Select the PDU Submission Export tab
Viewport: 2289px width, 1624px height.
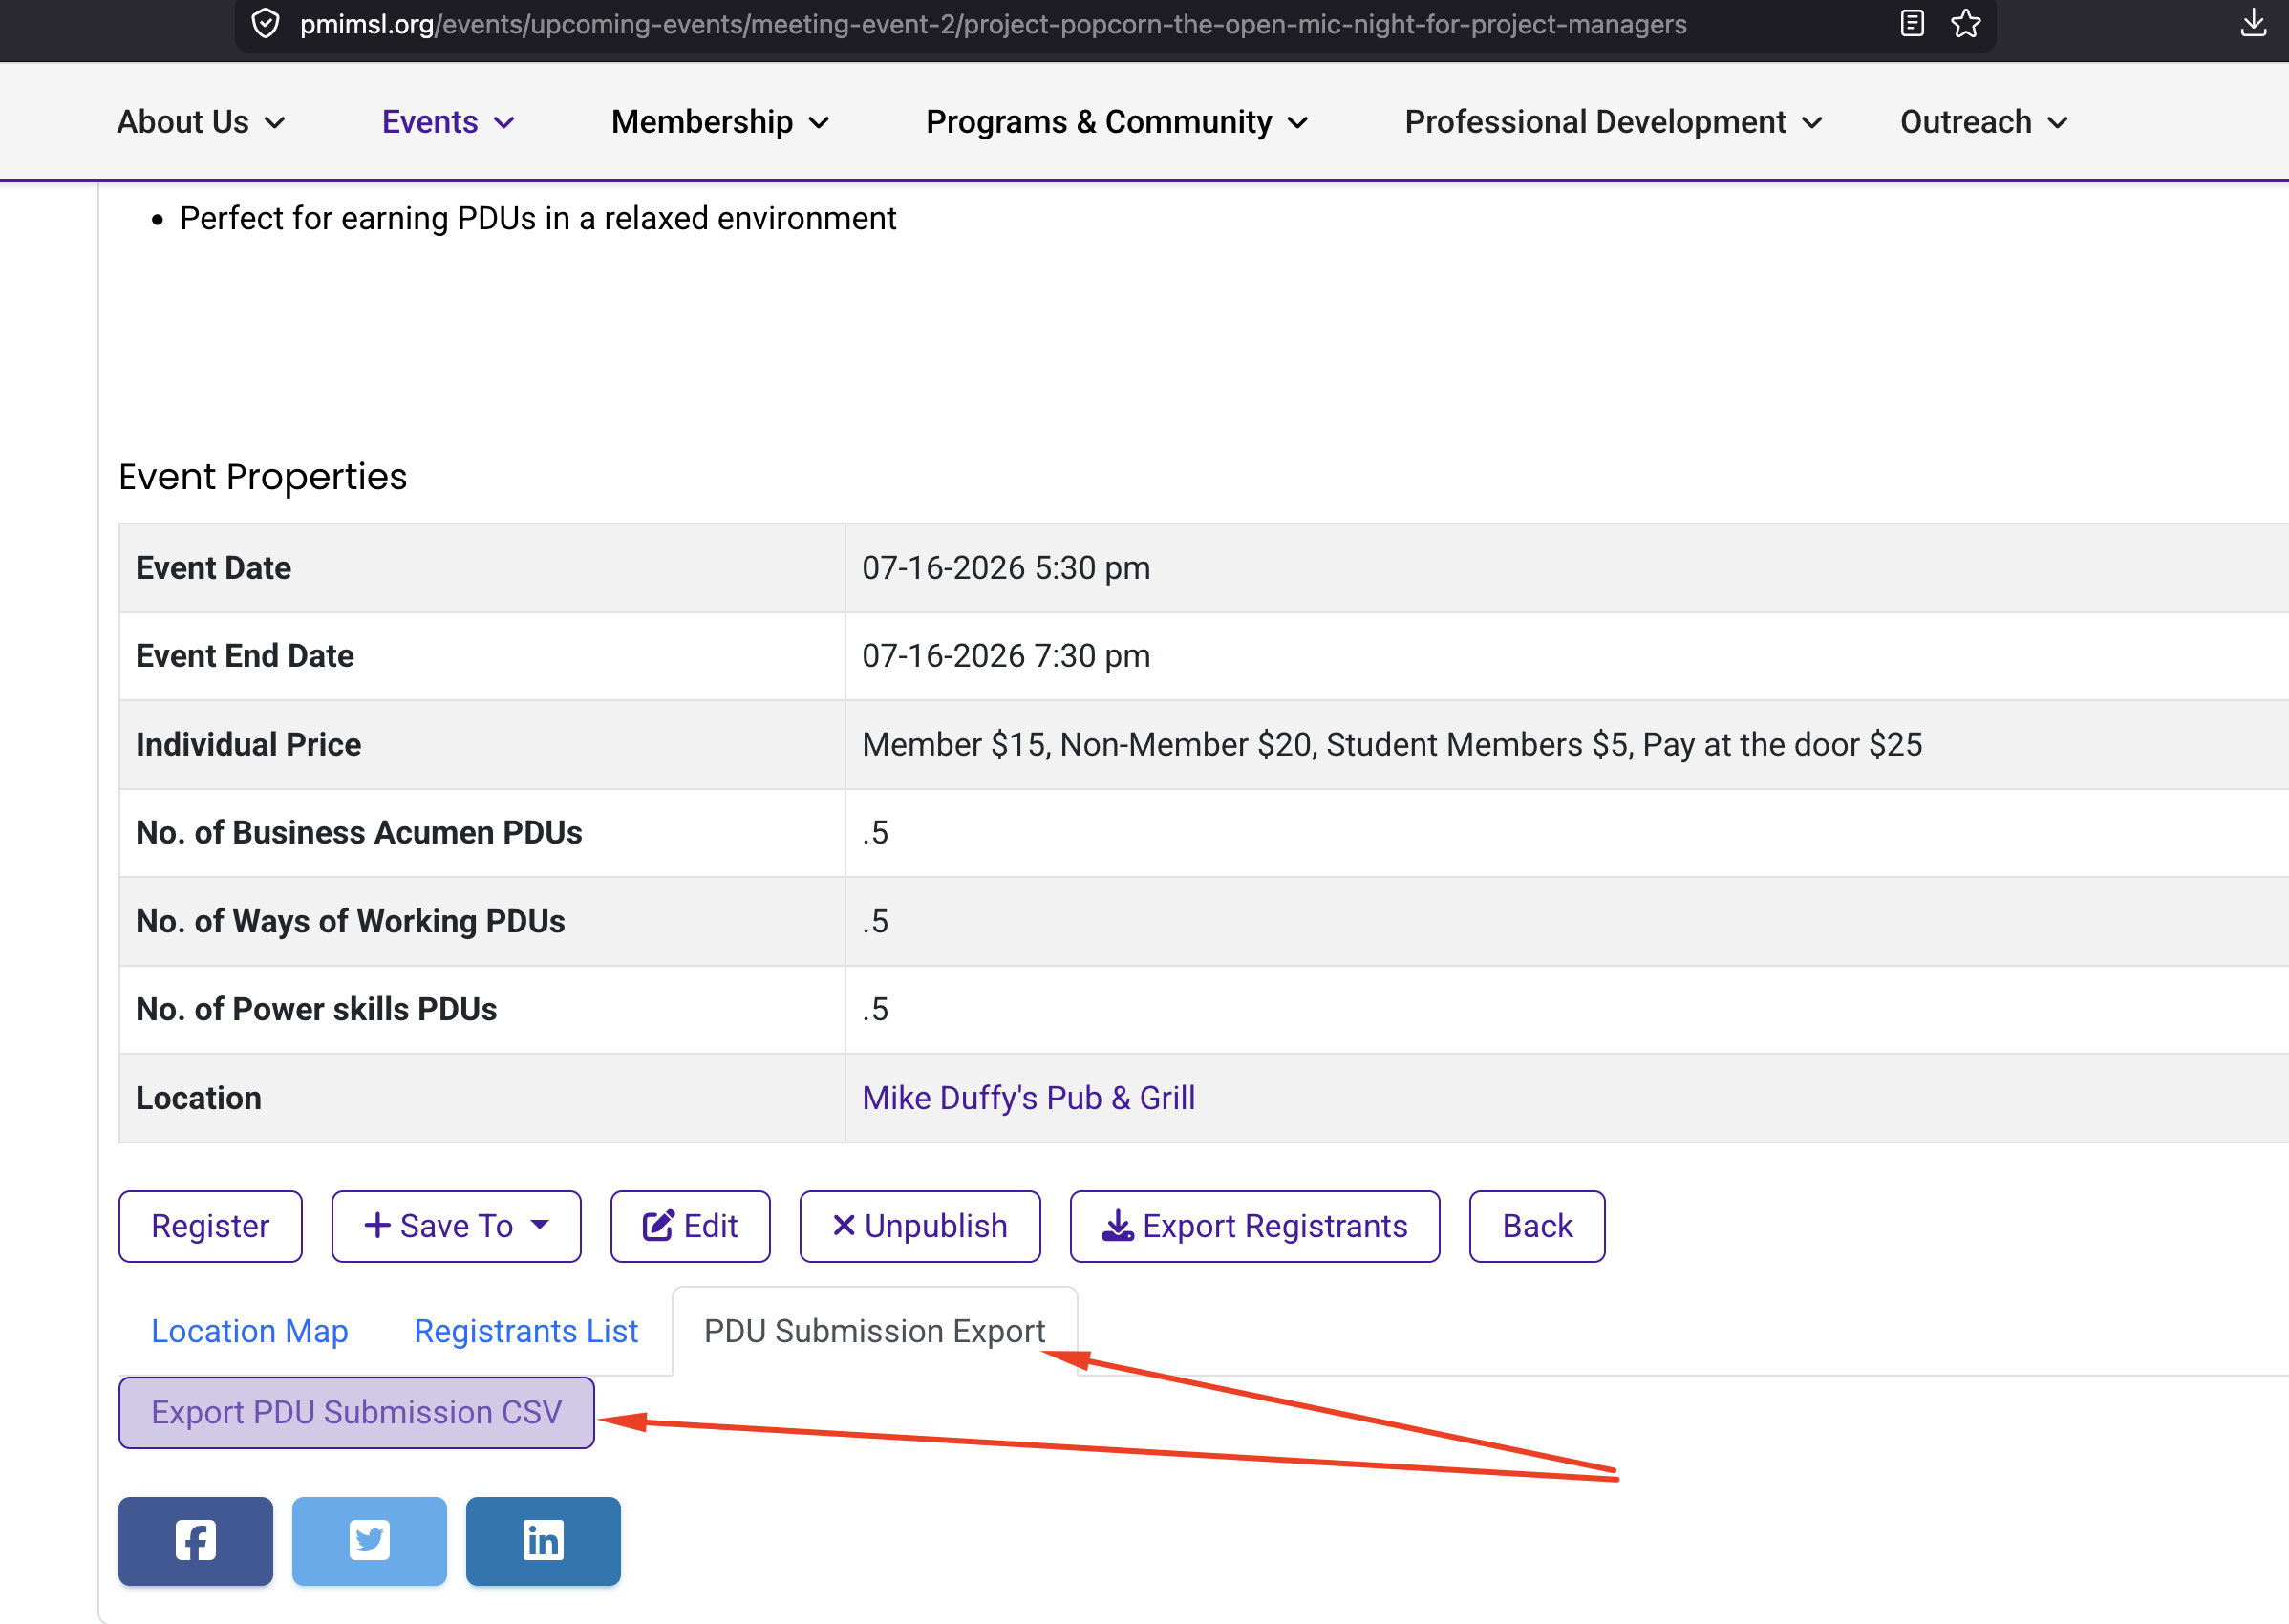[x=875, y=1331]
